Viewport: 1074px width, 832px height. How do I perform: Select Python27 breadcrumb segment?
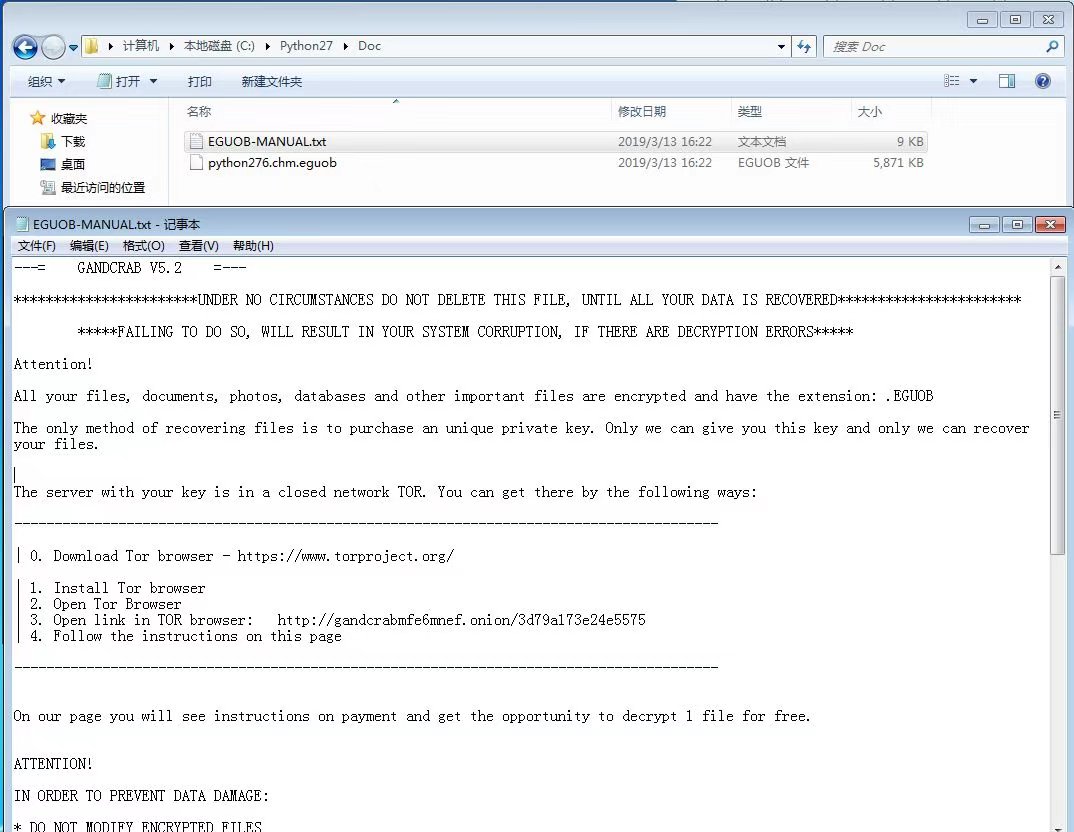click(x=306, y=46)
